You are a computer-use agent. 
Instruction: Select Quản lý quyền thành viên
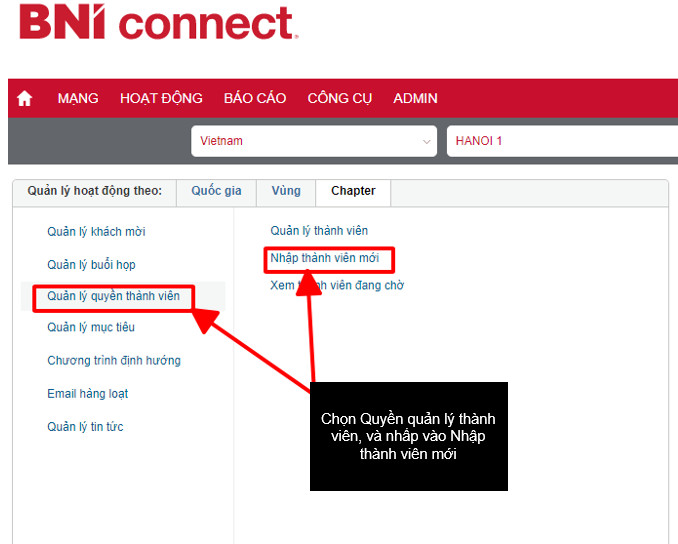(113, 296)
